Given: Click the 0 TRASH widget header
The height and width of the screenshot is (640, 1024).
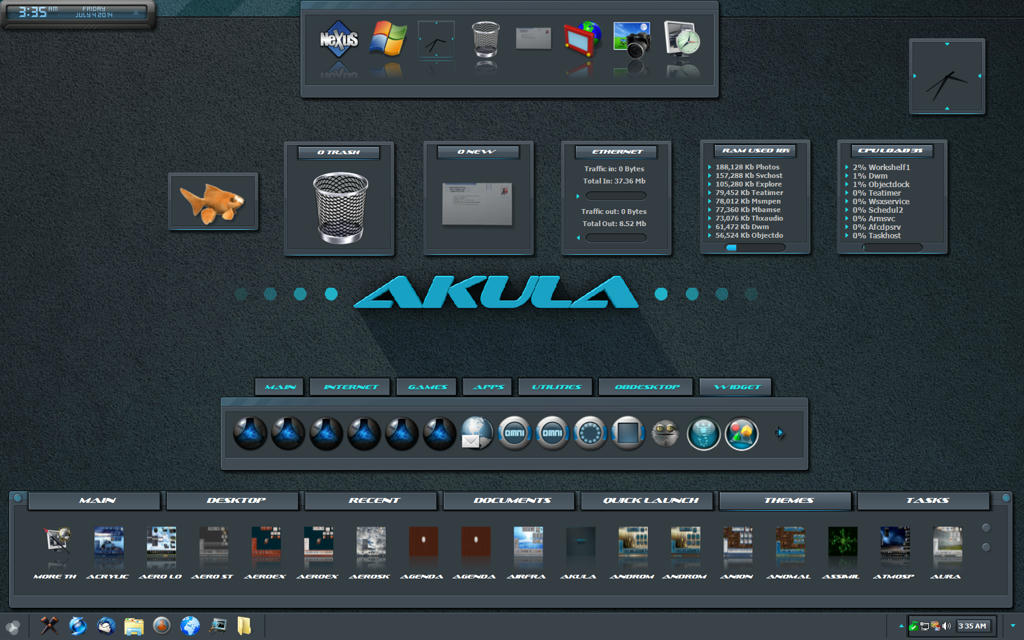Looking at the screenshot, I should click(339, 152).
